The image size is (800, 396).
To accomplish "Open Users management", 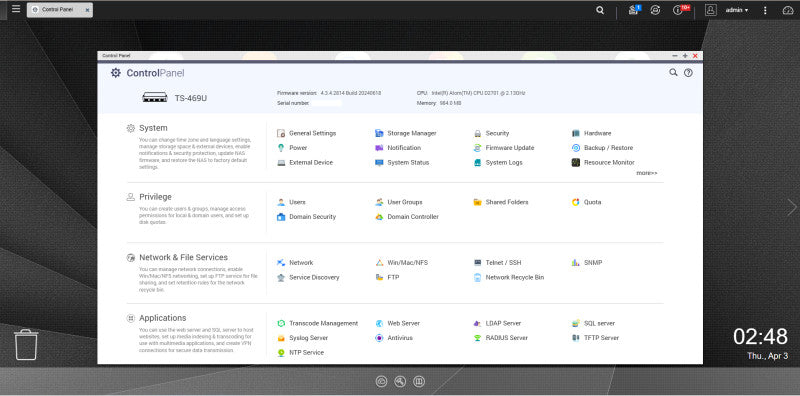I will coord(291,202).
